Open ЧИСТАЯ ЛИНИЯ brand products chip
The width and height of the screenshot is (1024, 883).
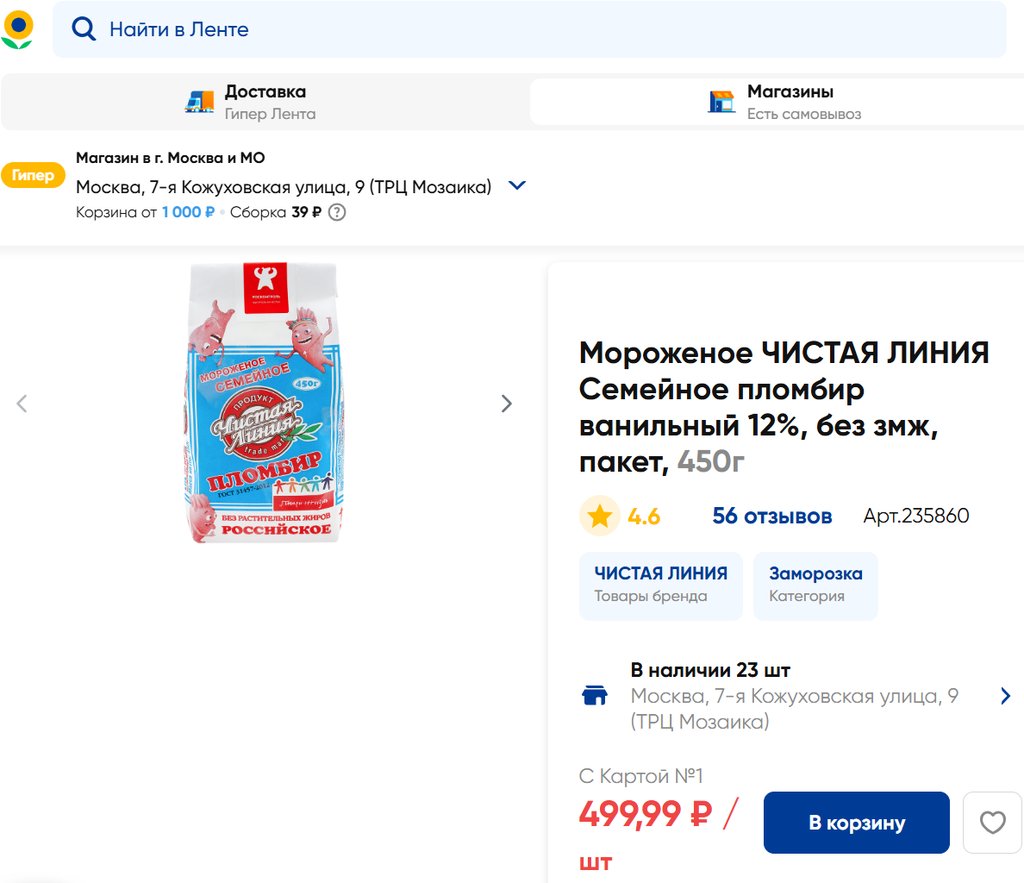[661, 585]
